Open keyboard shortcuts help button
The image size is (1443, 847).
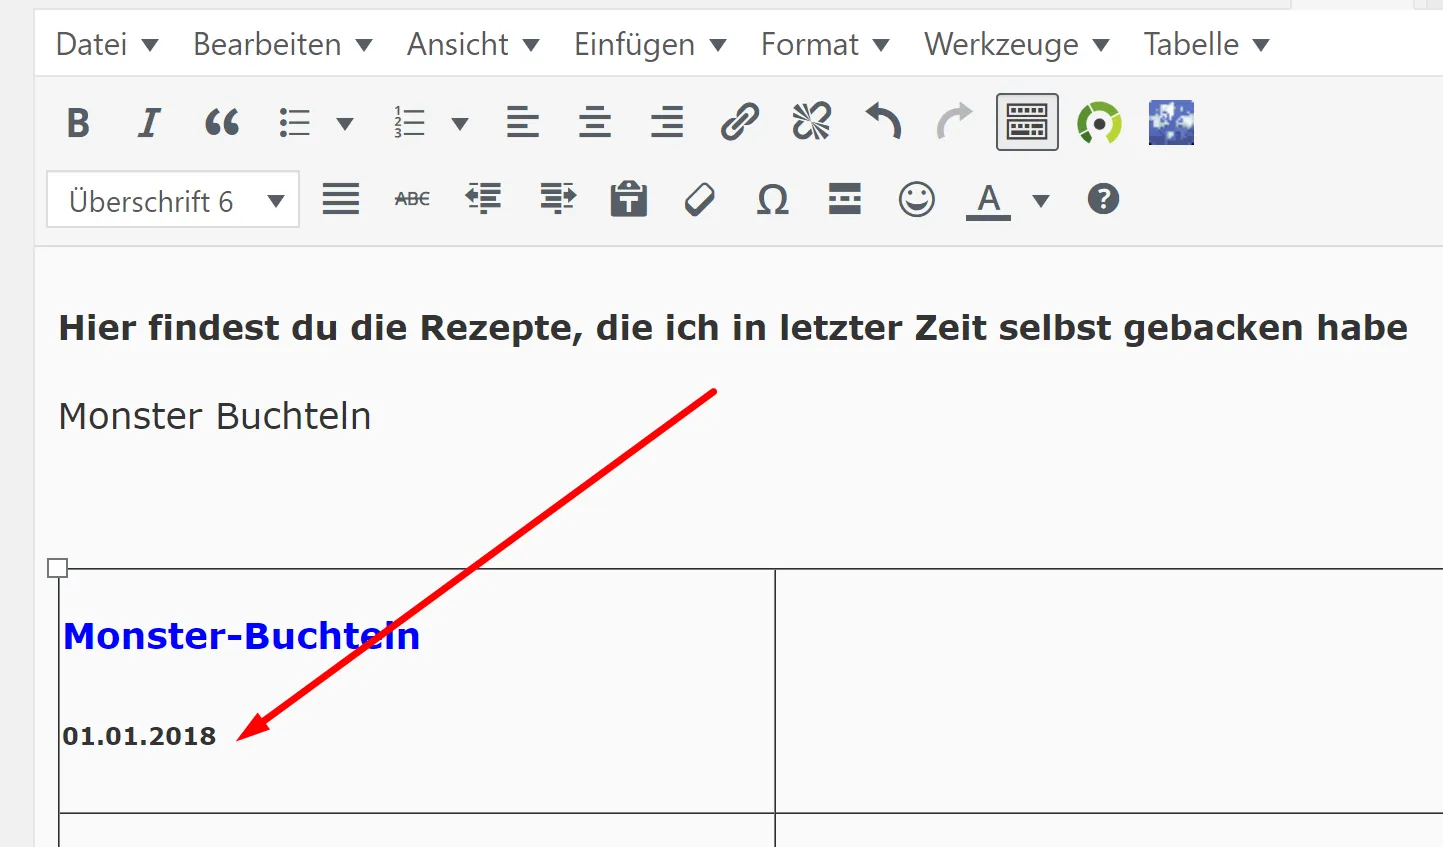click(x=1103, y=199)
